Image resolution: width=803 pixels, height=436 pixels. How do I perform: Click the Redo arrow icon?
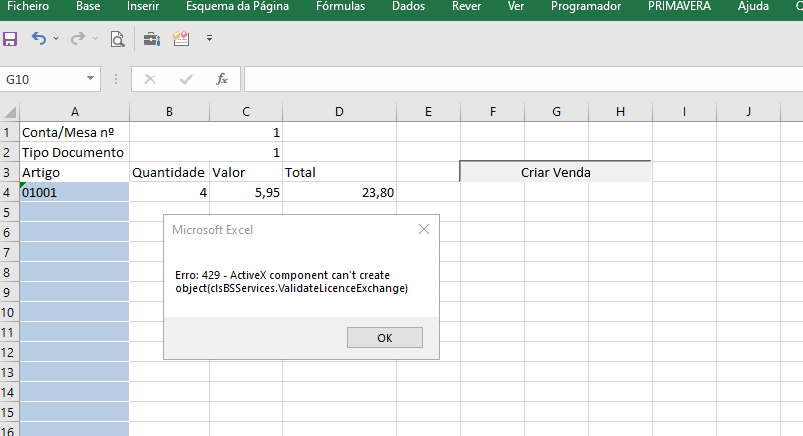pos(77,40)
